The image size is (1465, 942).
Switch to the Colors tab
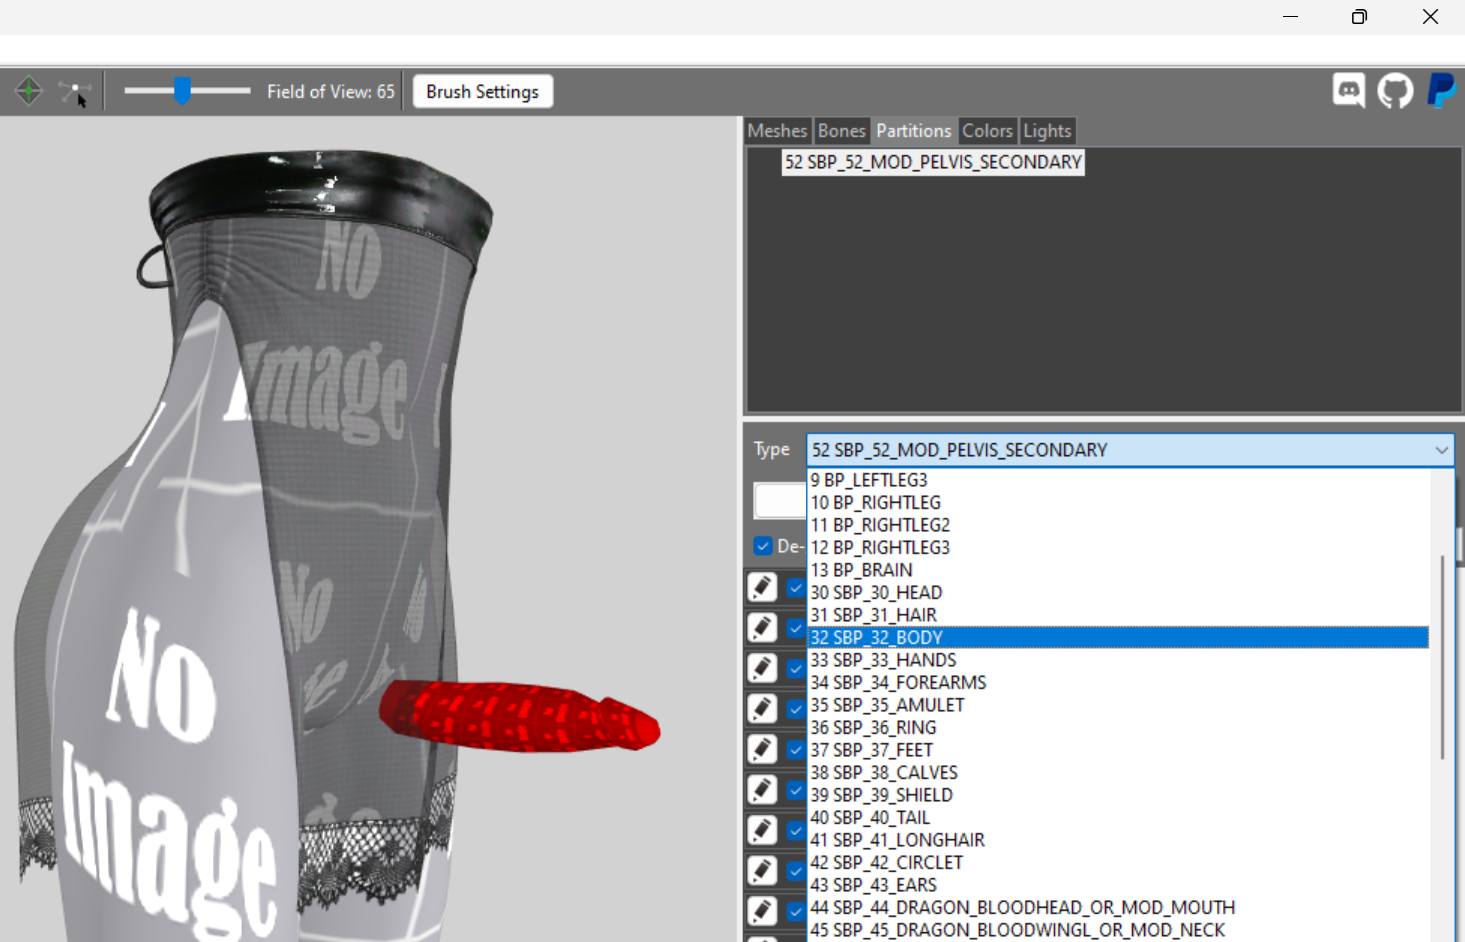point(987,131)
